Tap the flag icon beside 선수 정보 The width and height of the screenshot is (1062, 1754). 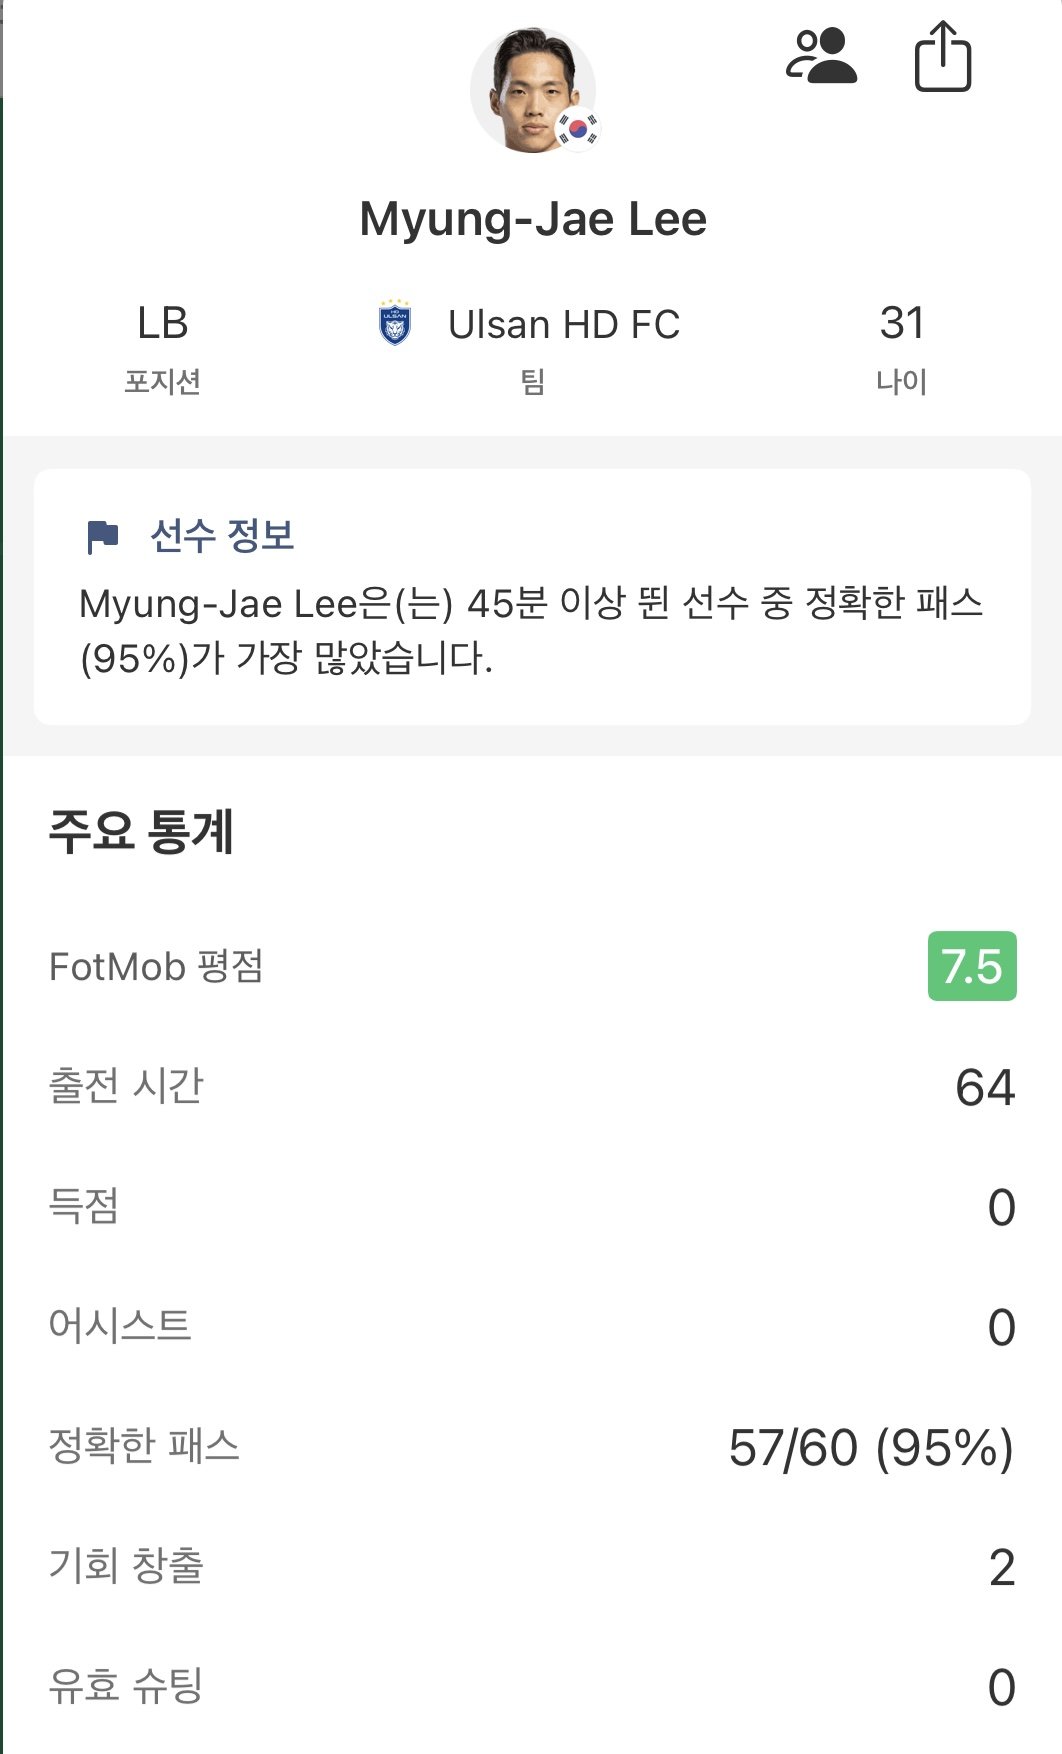(x=102, y=537)
